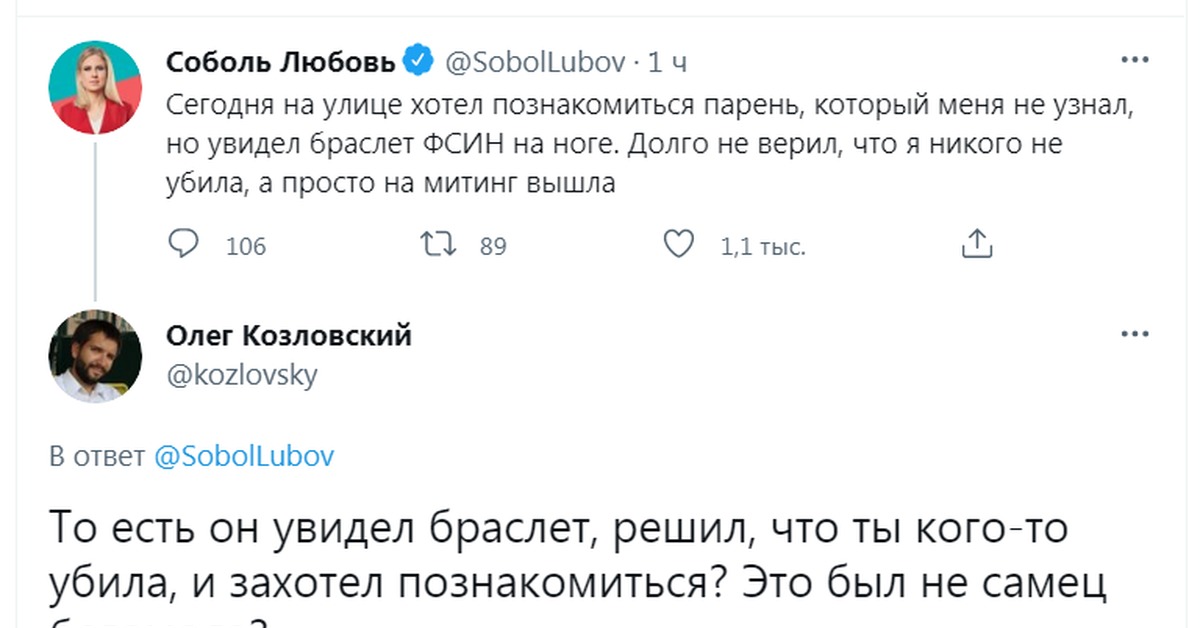Open the three-dot menu on Kozlovsky's reply
Screen dimensions: 1200x628
(1134, 335)
